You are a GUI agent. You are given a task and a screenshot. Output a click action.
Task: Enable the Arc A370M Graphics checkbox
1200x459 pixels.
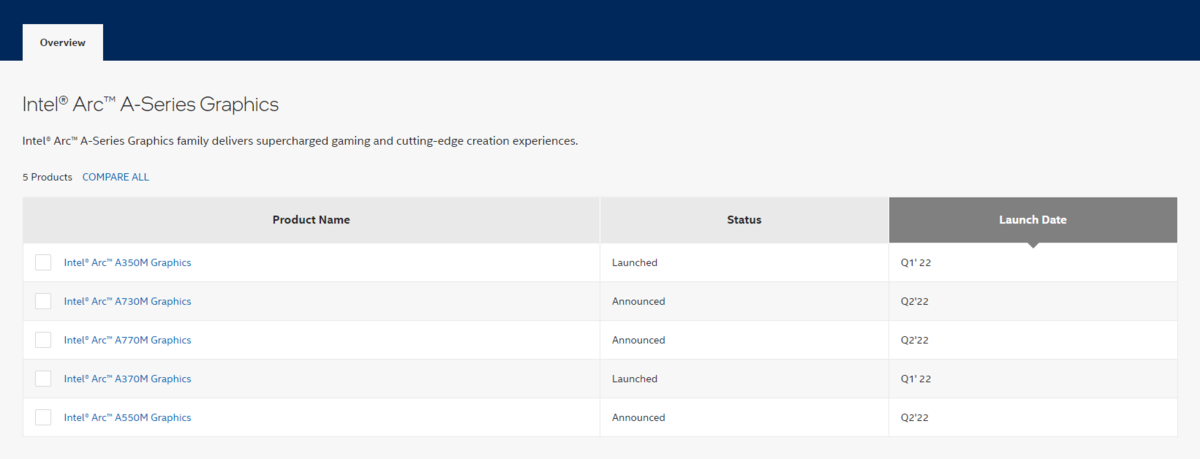tap(43, 379)
